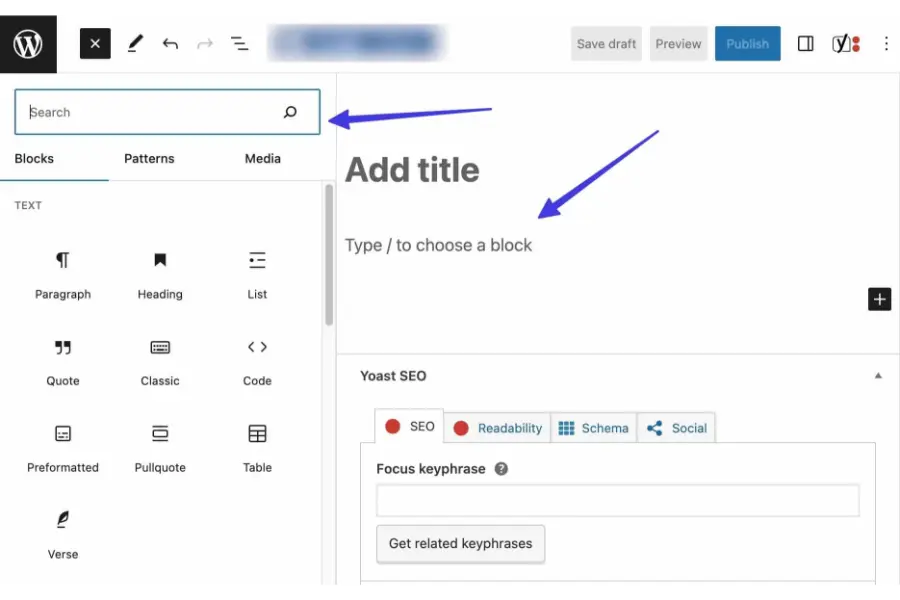The height and width of the screenshot is (600, 900).
Task: Publish the post
Action: coord(747,44)
